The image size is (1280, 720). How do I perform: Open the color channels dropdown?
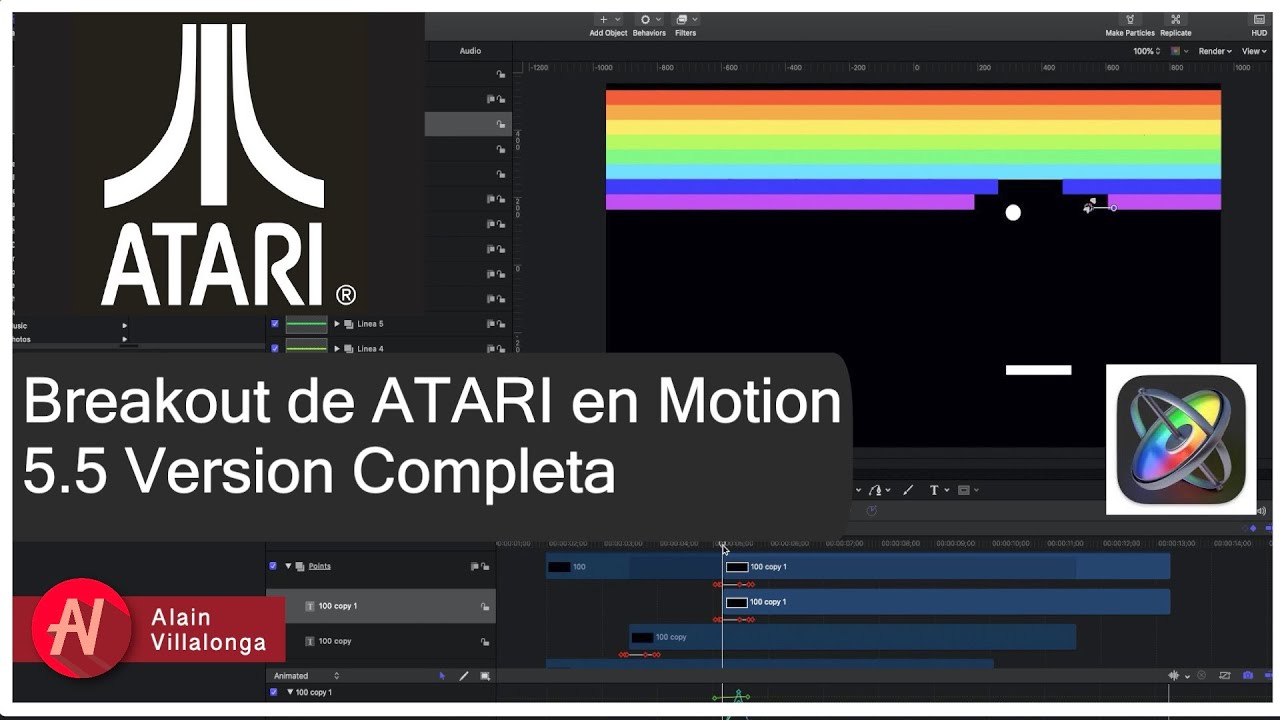(1180, 51)
